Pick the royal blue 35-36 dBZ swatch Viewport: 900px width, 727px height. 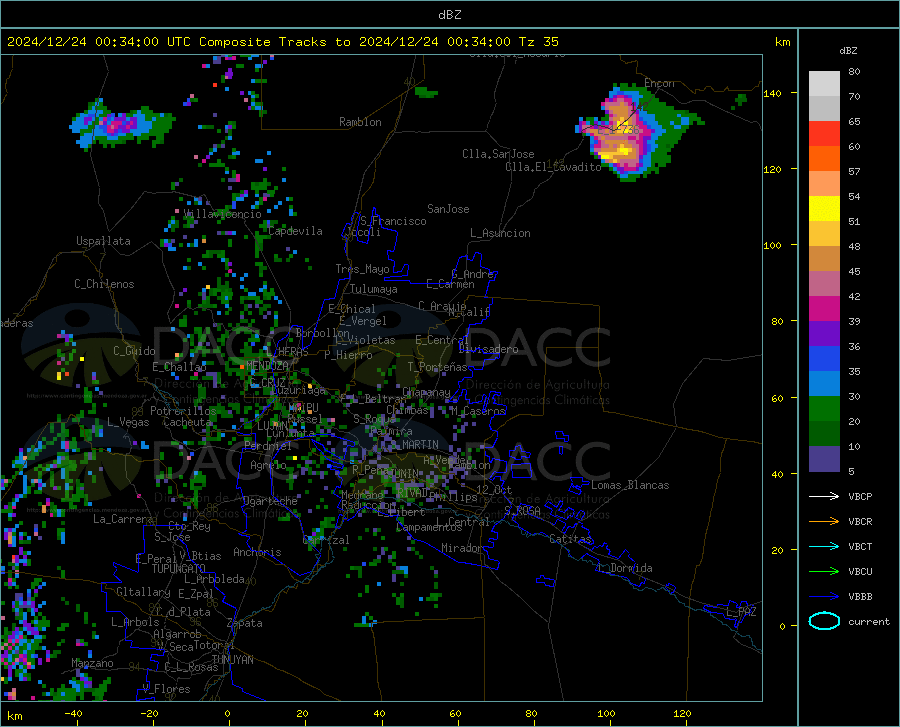click(x=824, y=359)
